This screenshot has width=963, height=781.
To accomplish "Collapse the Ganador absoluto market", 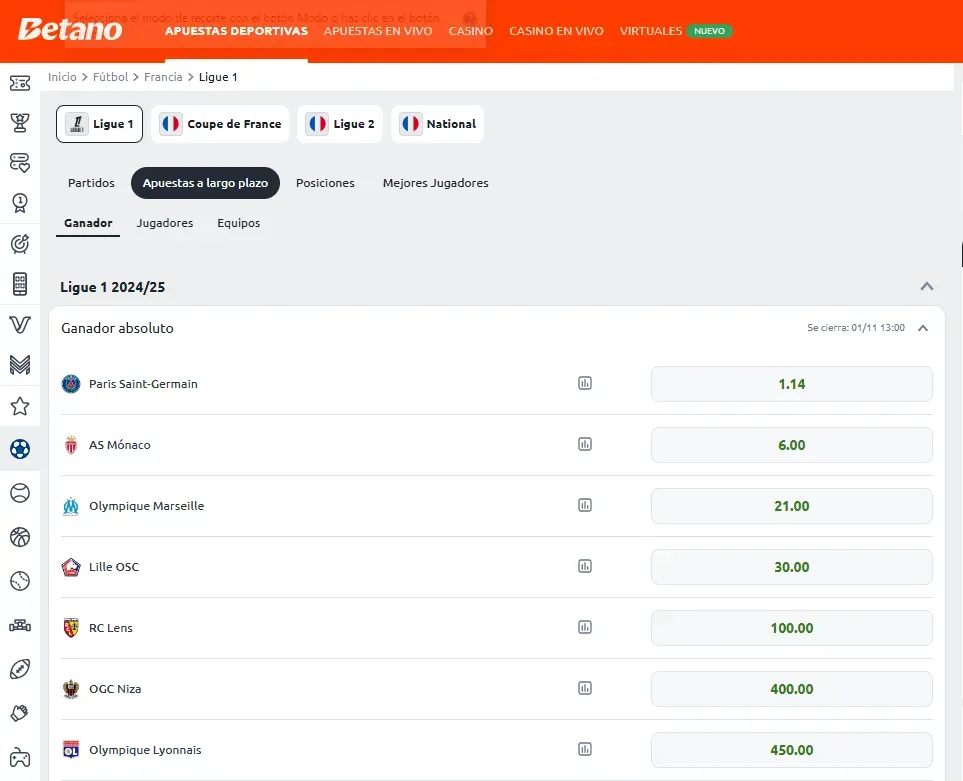I will coord(923,328).
